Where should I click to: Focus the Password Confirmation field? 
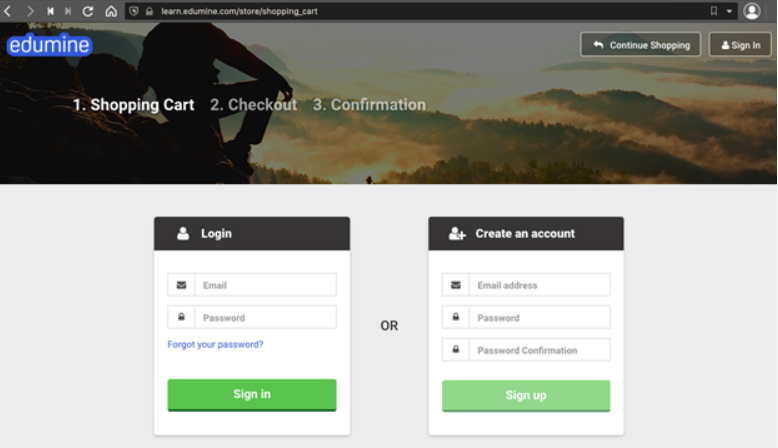[526, 350]
